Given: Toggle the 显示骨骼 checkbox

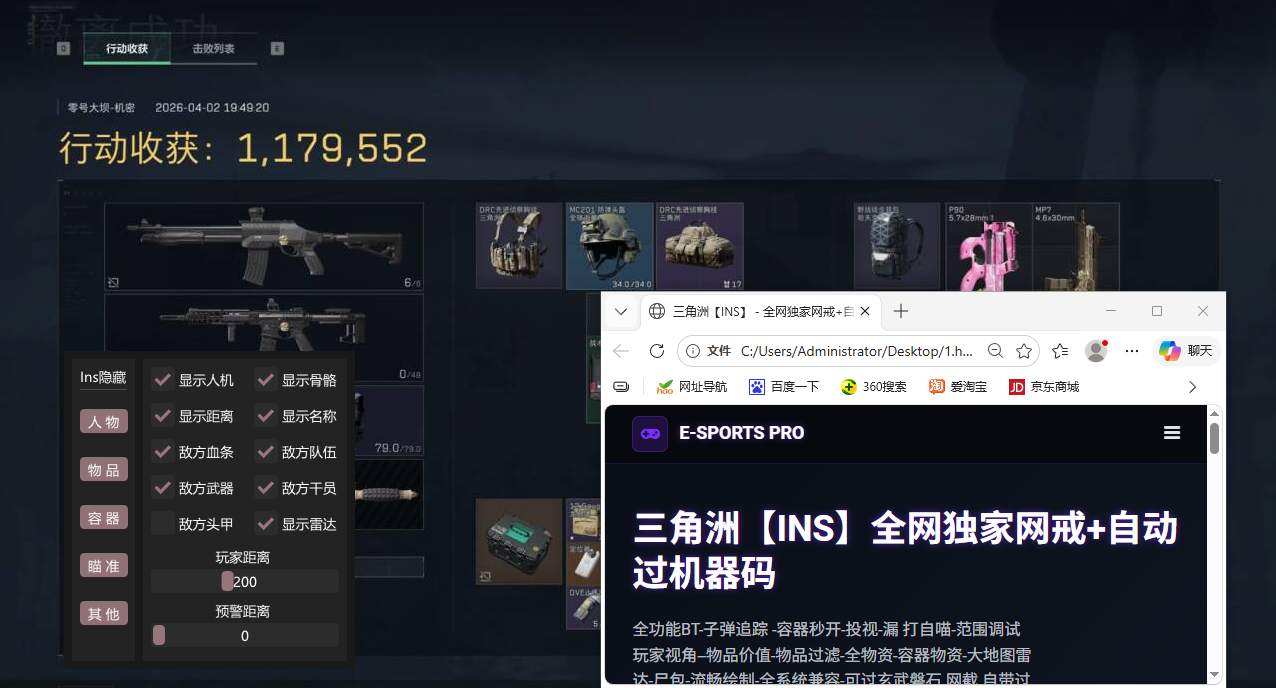Looking at the screenshot, I should 265,380.
